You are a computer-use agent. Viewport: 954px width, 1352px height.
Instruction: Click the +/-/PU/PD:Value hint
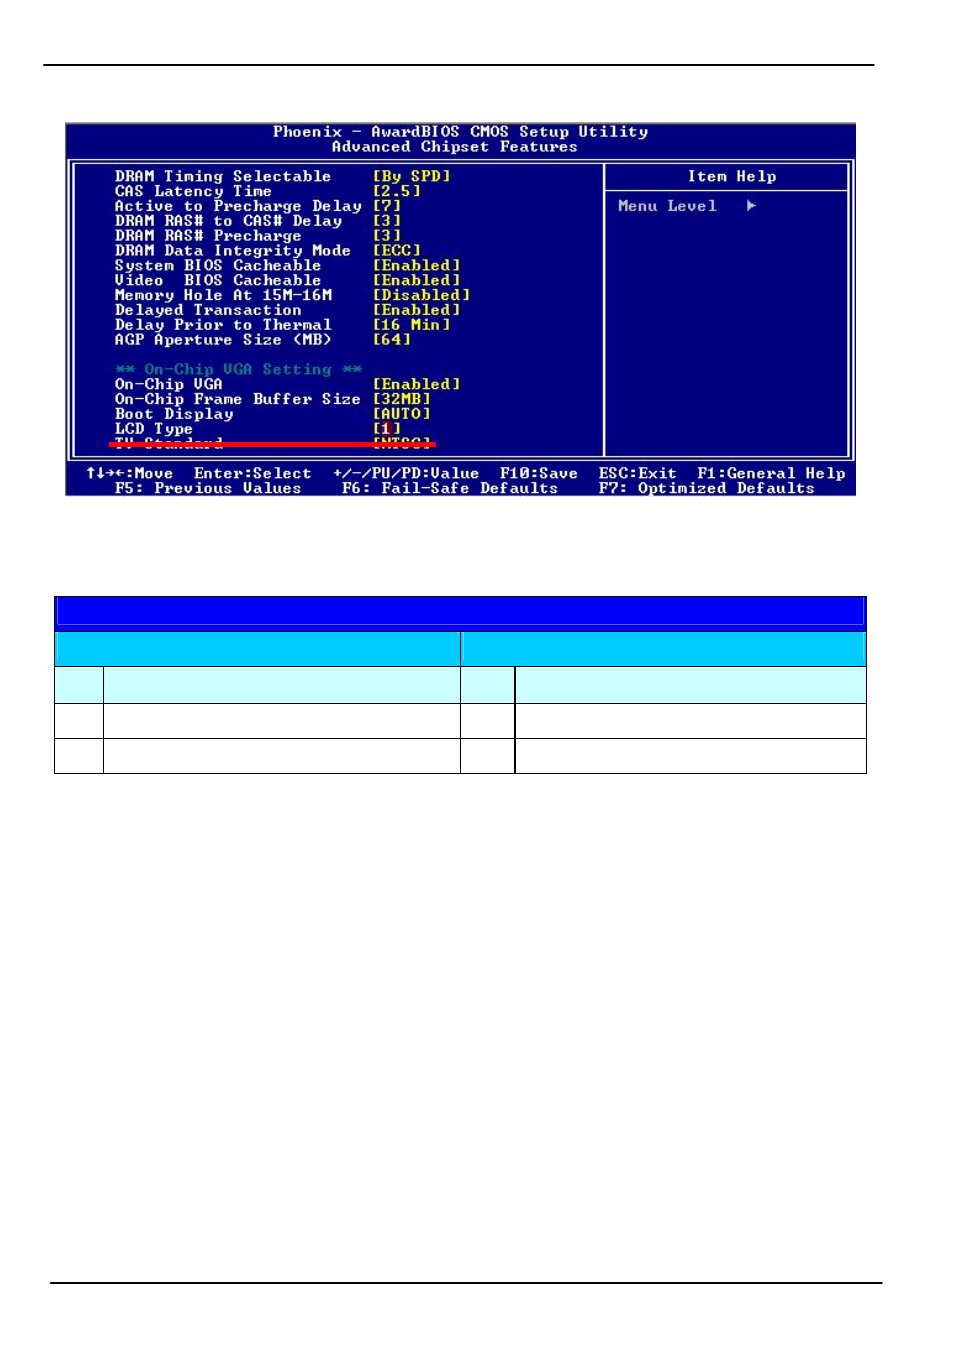[x=406, y=473]
